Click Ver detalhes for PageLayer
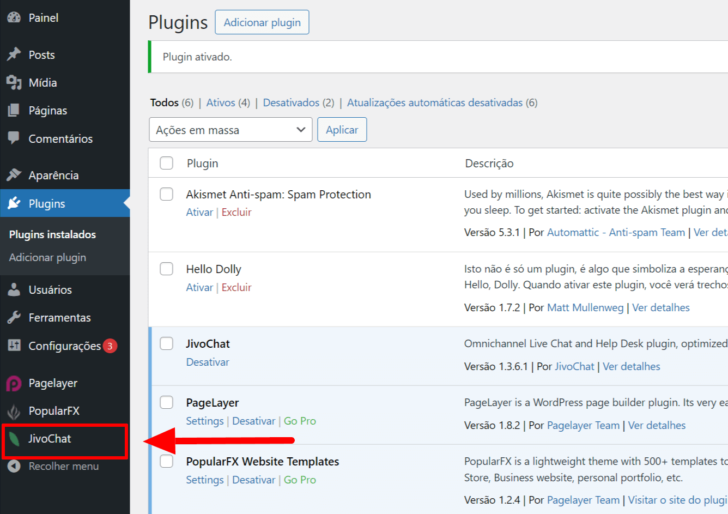The width and height of the screenshot is (728, 514). pos(656,425)
